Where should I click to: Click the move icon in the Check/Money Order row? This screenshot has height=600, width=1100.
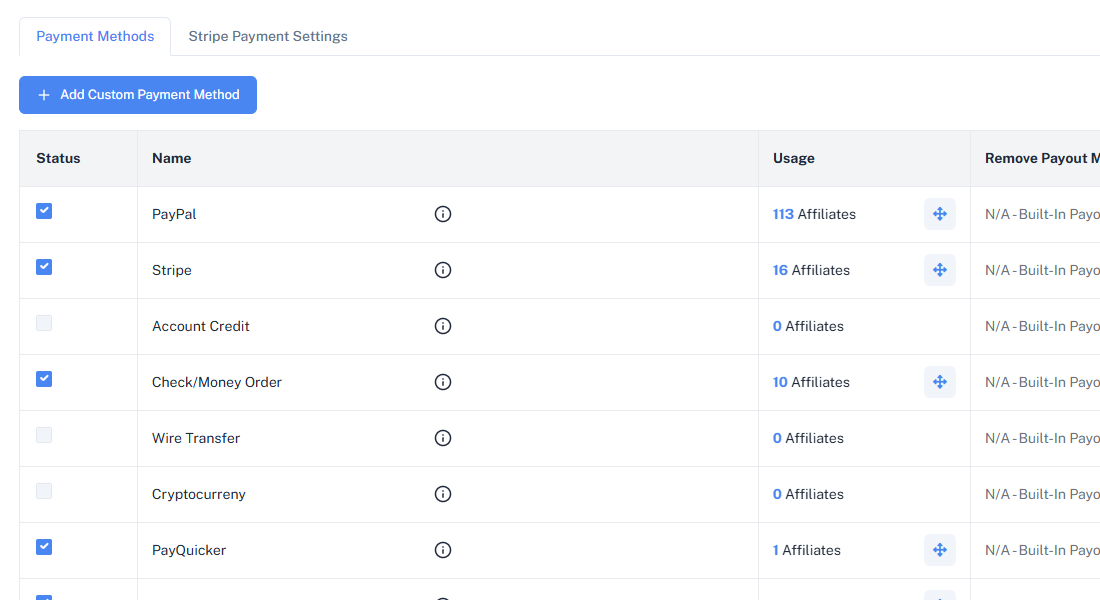[x=939, y=381]
